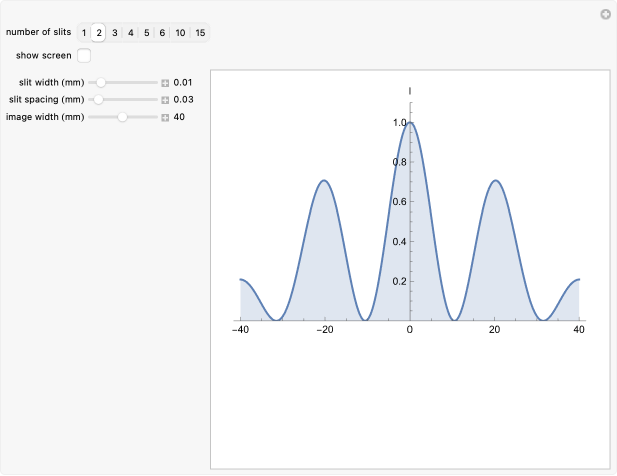The image size is (617, 476).
Task: Set number of slits to 1
Action: point(84,33)
